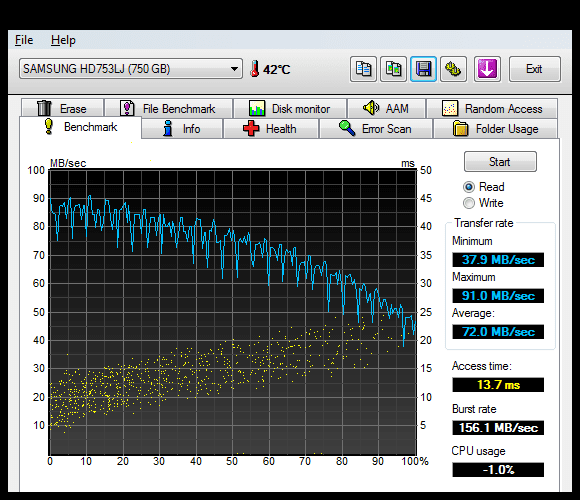580x500 pixels.
Task: Select the Read radio button
Action: coord(469,187)
